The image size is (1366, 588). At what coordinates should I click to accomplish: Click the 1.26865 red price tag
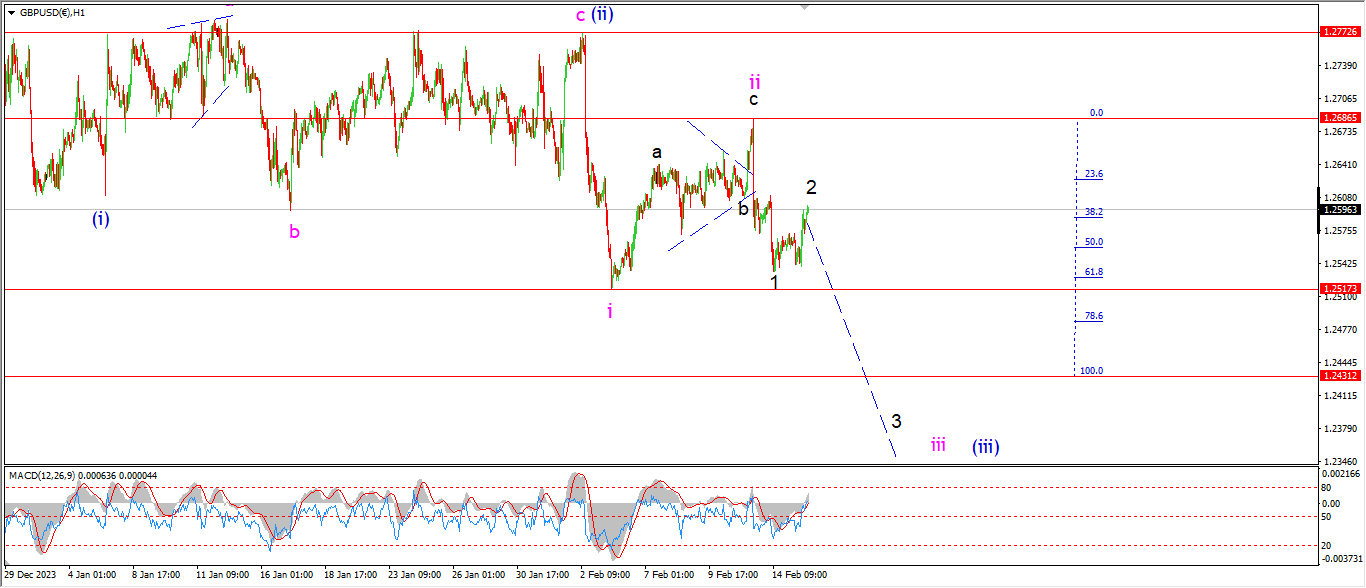click(1340, 118)
